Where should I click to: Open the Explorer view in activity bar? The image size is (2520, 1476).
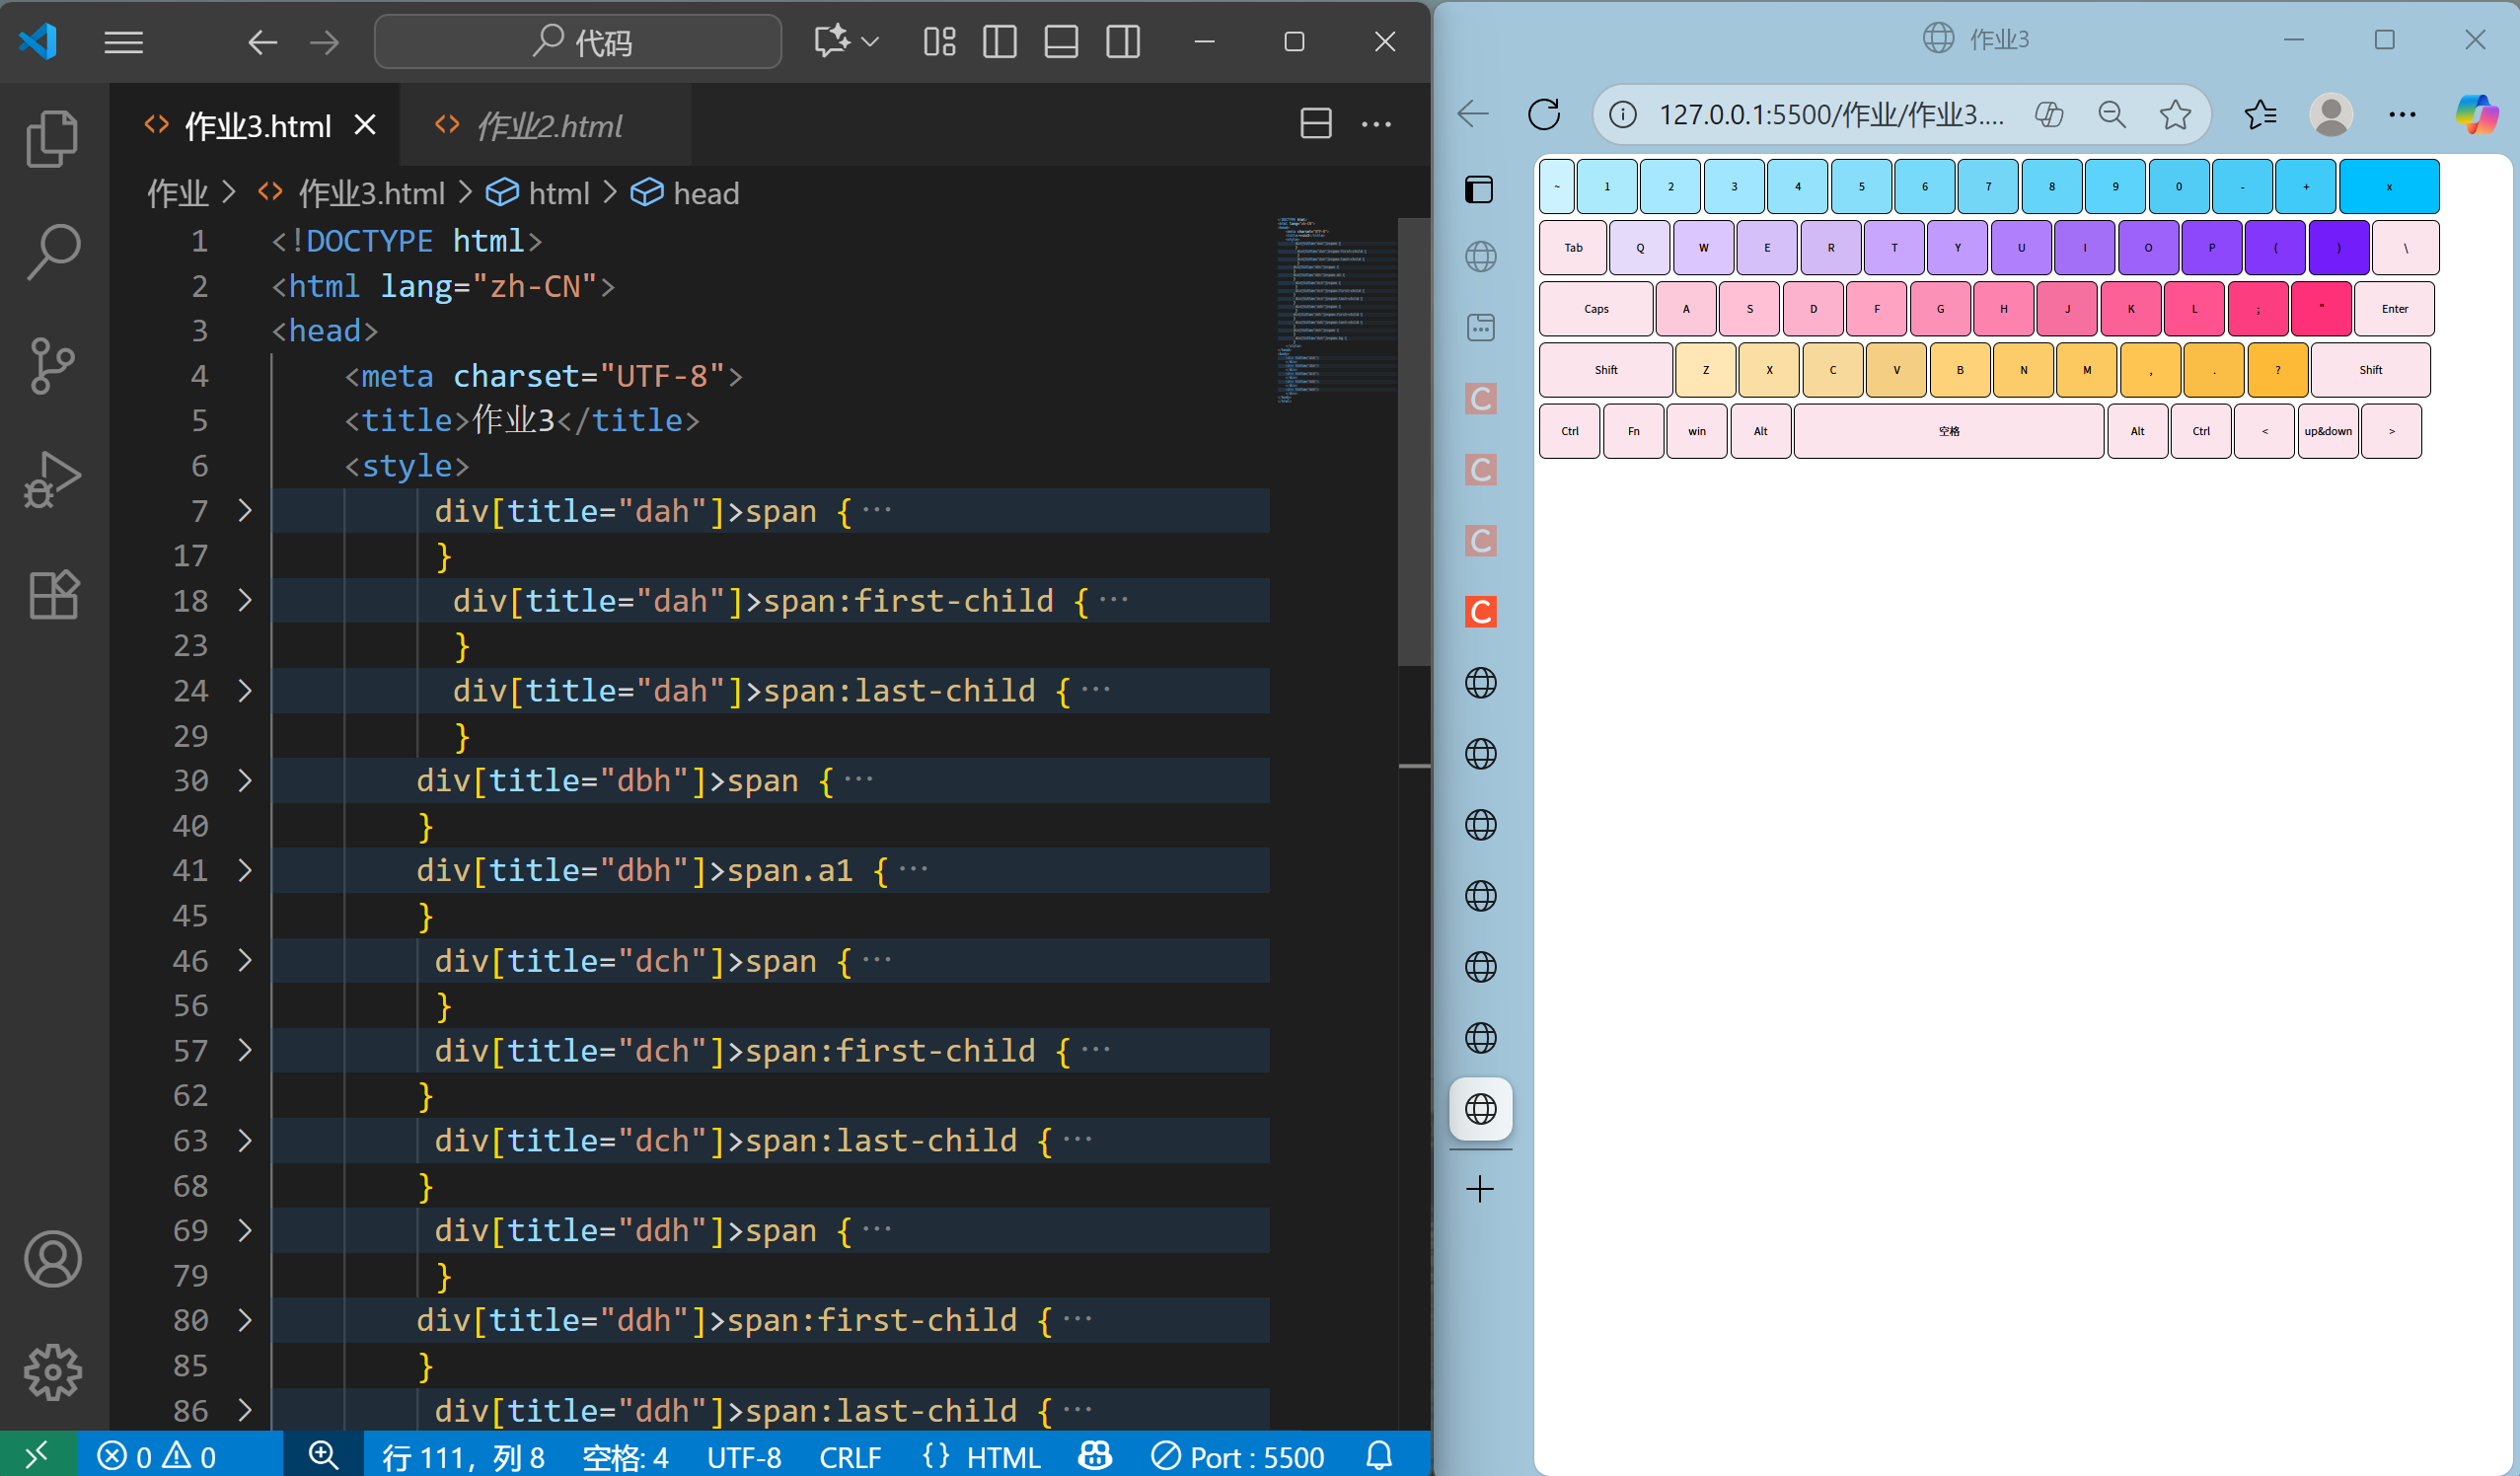tap(52, 138)
